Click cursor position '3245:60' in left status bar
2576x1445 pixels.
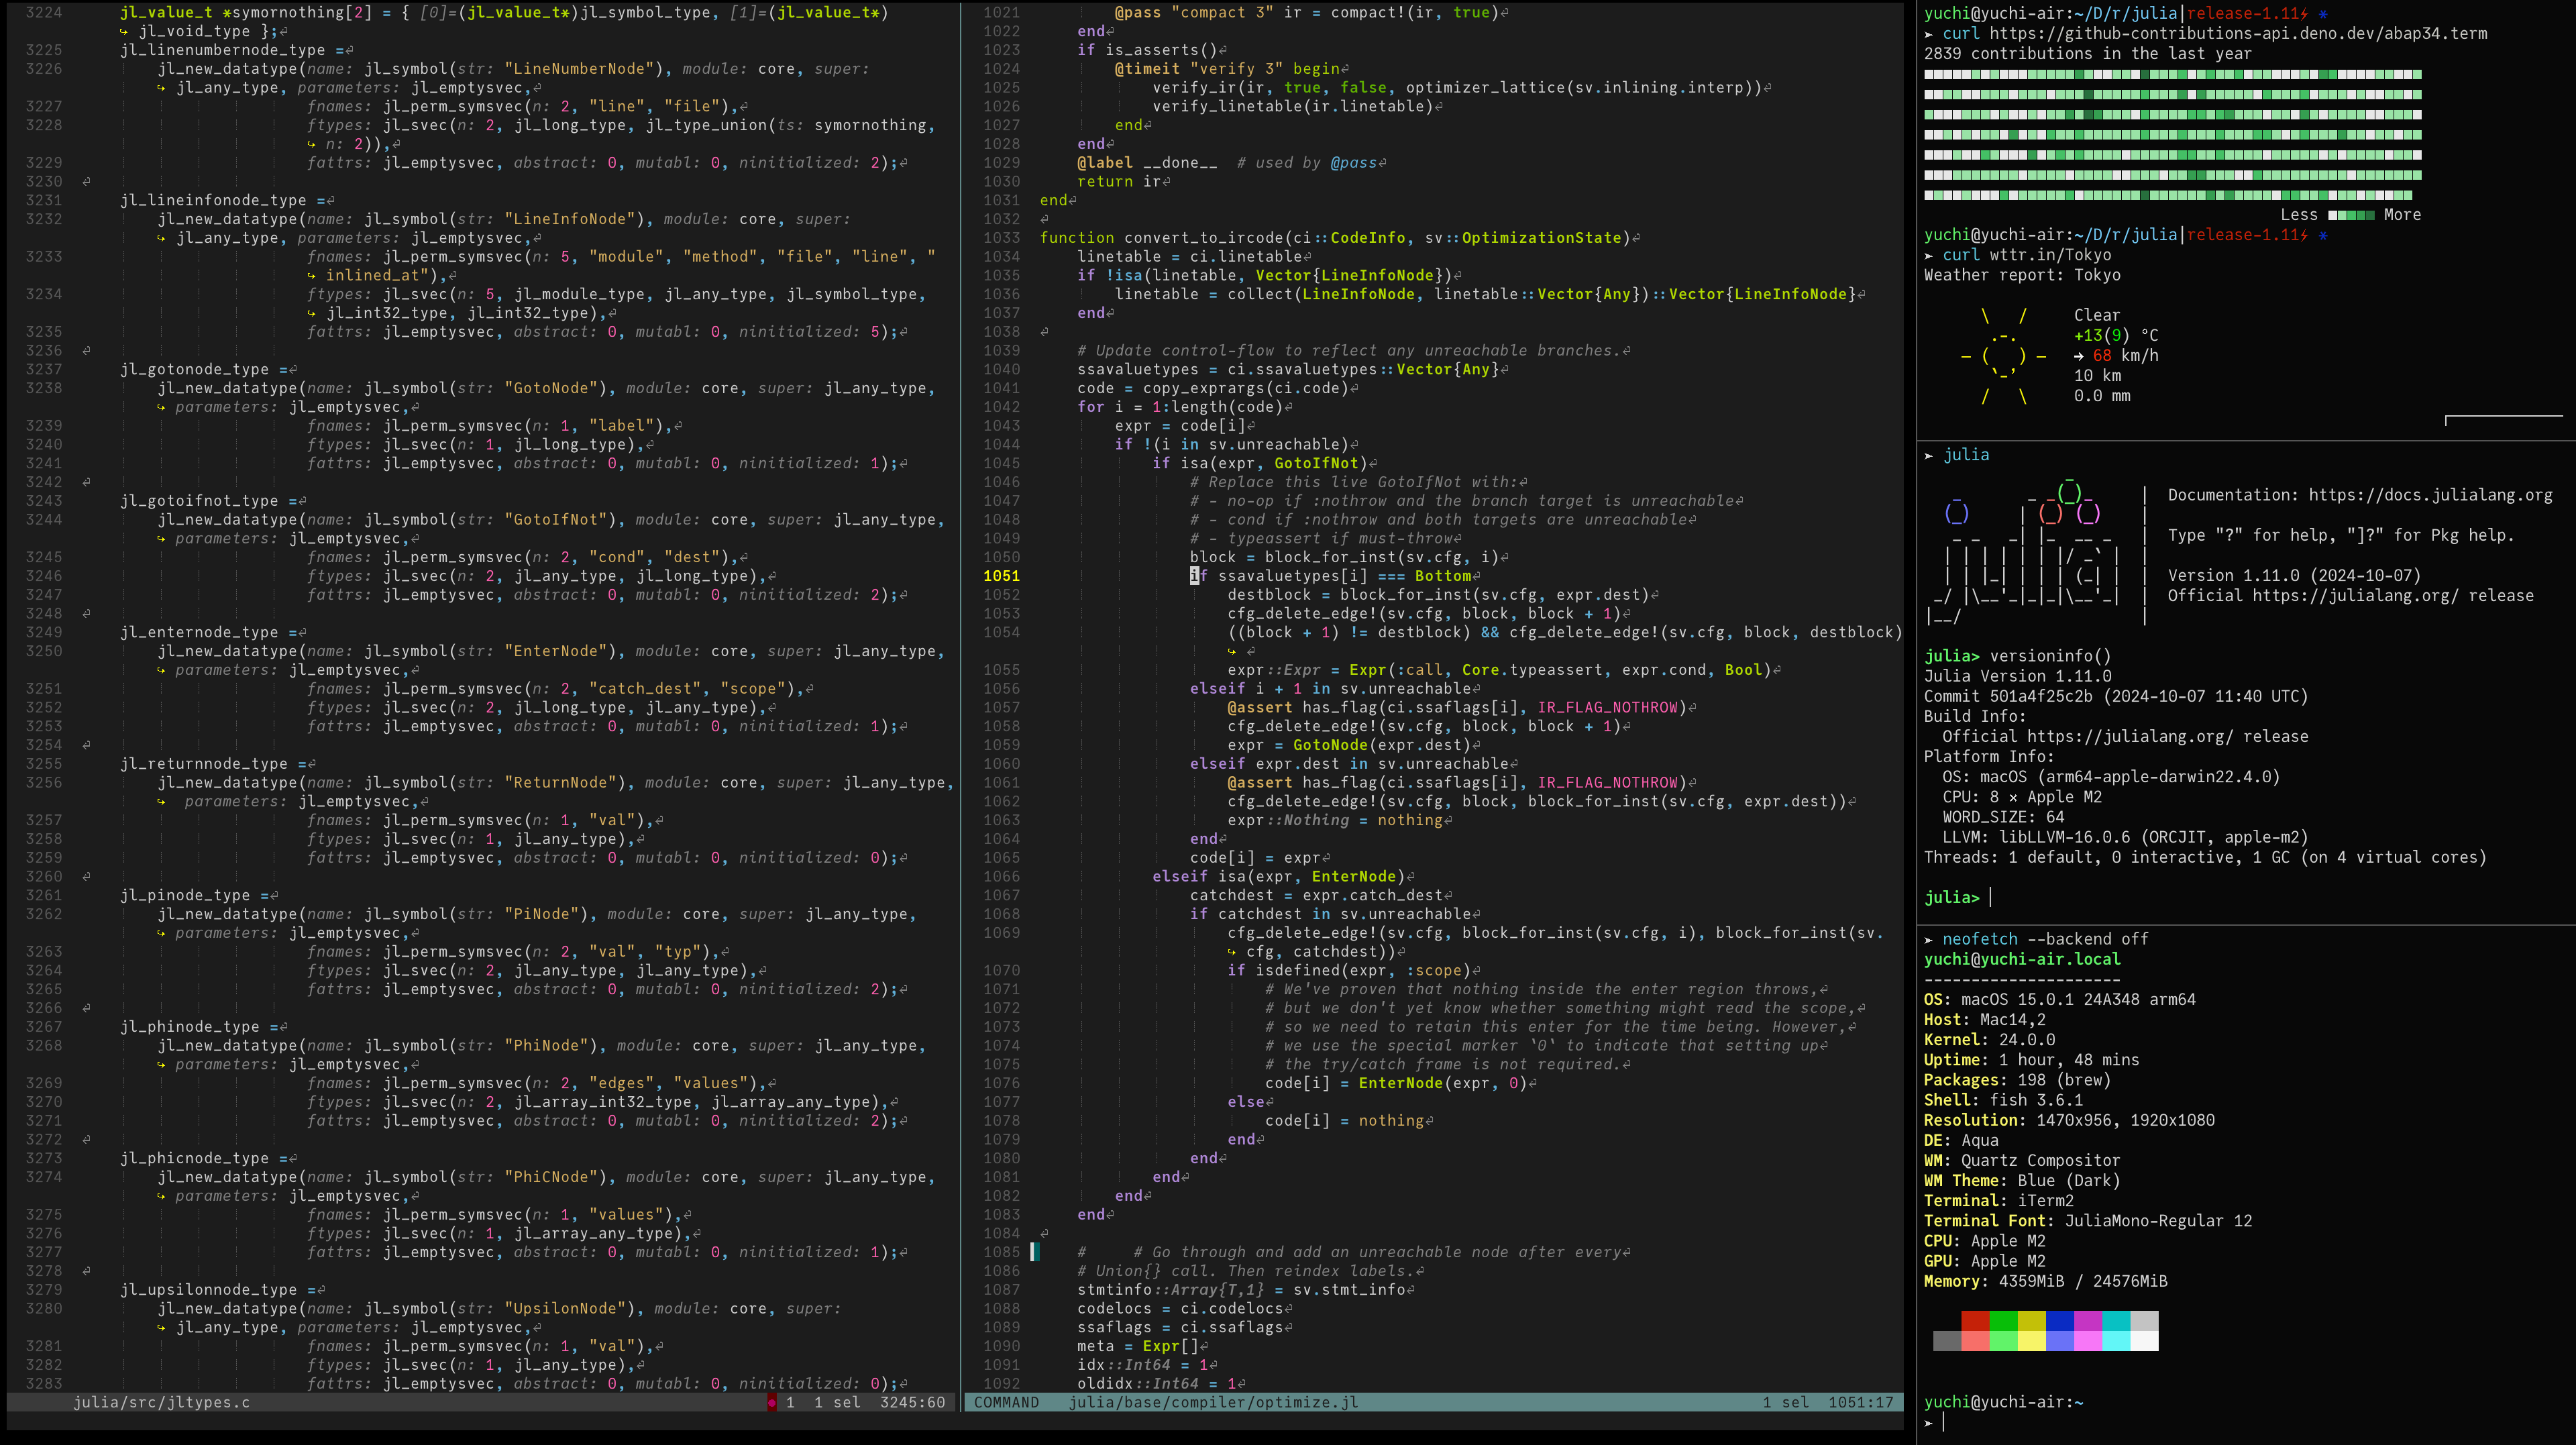click(912, 1402)
